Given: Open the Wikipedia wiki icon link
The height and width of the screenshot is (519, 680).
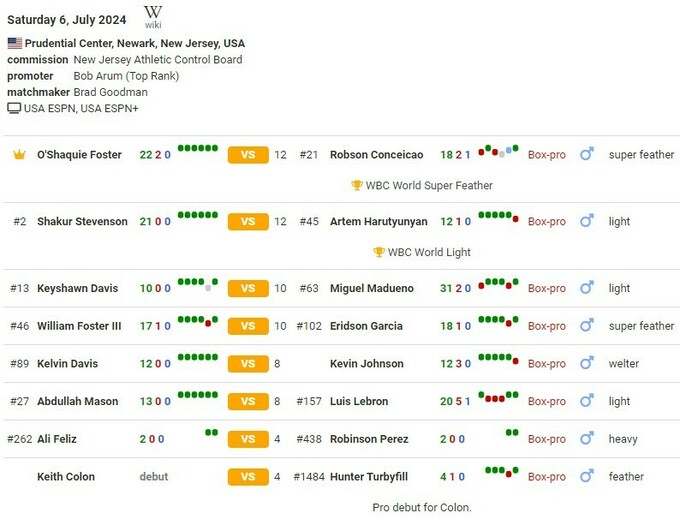Looking at the screenshot, I should (153, 16).
